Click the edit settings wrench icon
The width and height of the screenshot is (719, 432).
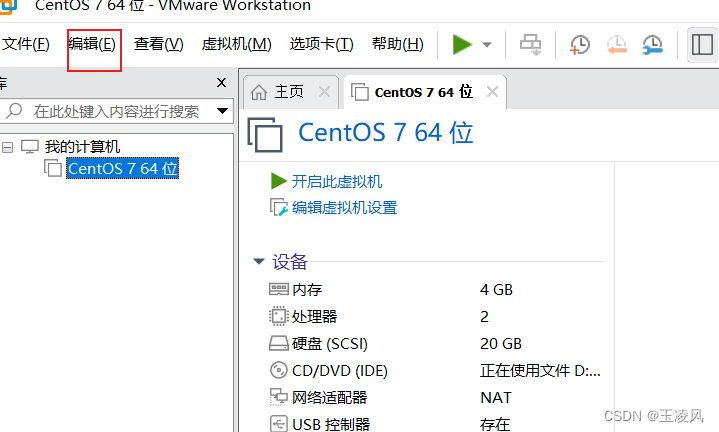point(278,208)
